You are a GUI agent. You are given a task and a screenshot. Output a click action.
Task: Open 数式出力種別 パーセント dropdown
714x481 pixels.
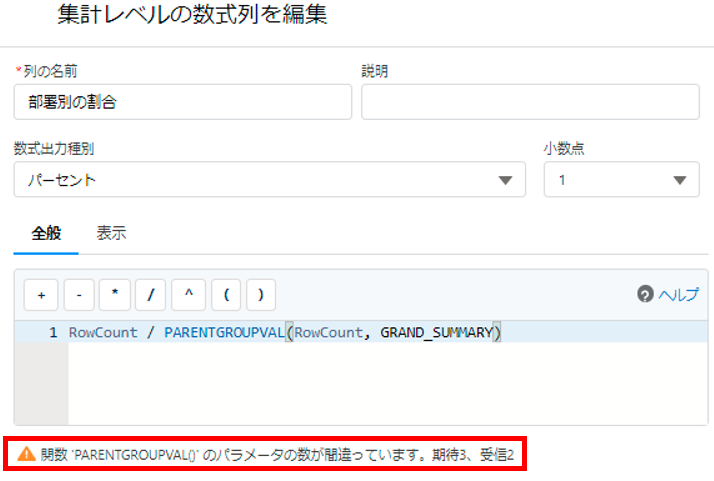point(270,179)
